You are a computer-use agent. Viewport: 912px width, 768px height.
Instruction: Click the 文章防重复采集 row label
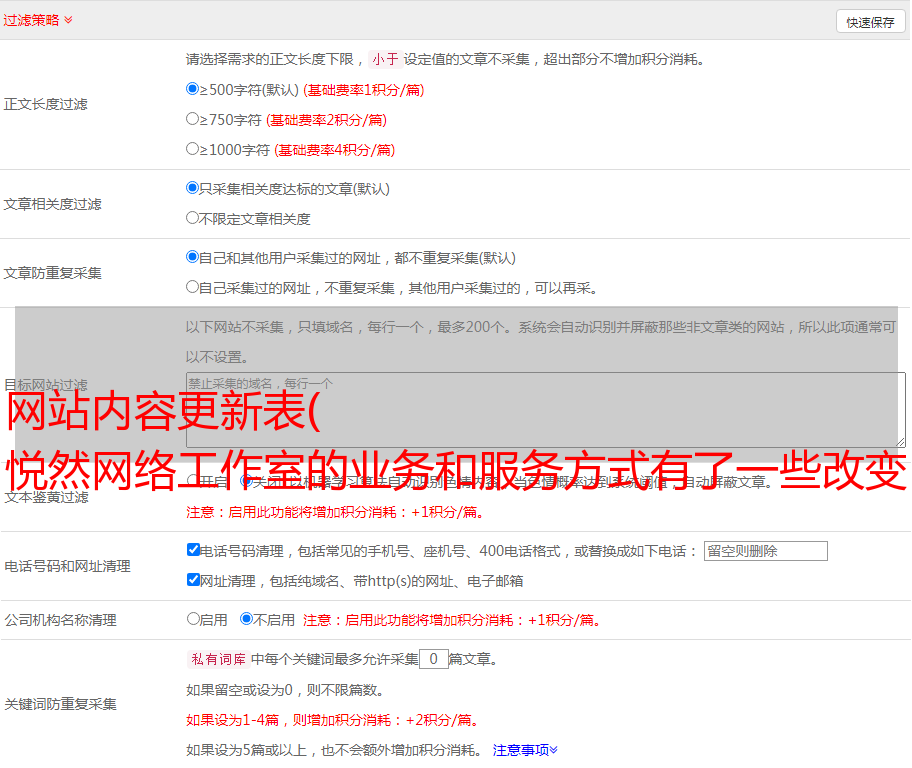[x=52, y=273]
